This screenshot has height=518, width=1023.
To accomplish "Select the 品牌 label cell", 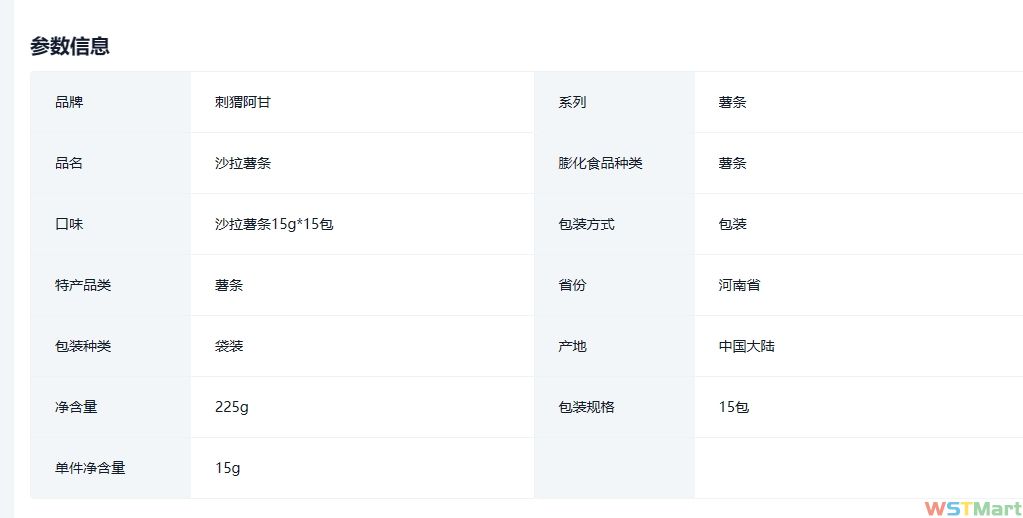I will pyautogui.click(x=69, y=102).
